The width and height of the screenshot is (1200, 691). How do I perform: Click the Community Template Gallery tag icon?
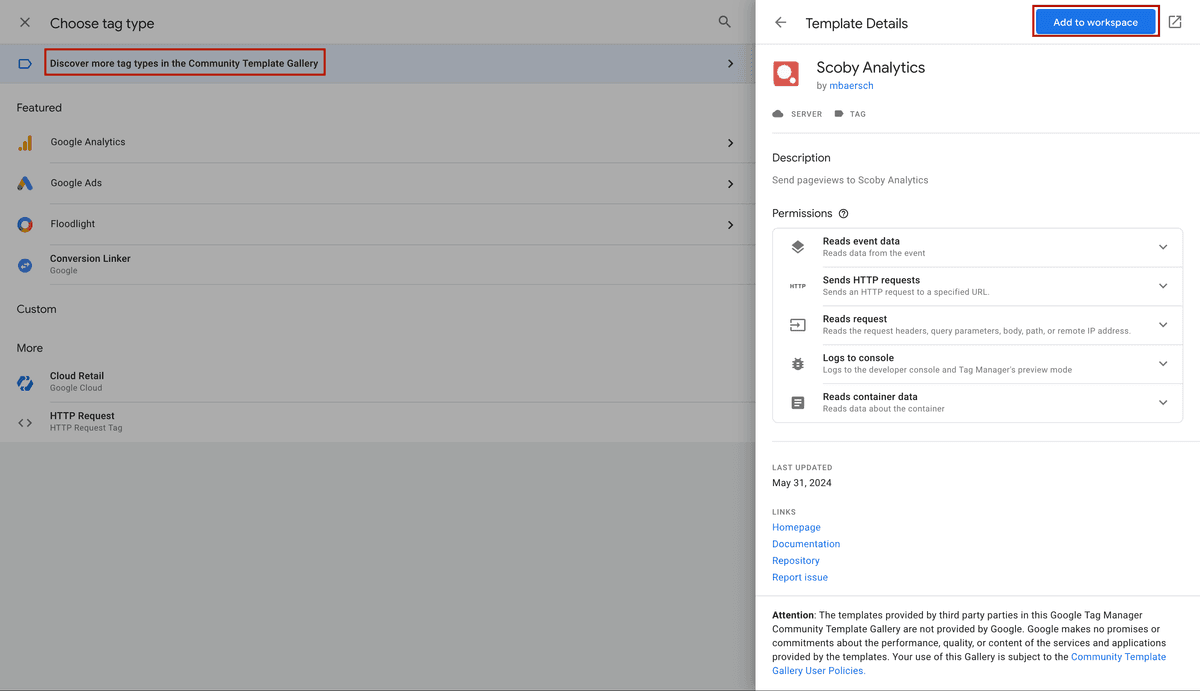(25, 64)
